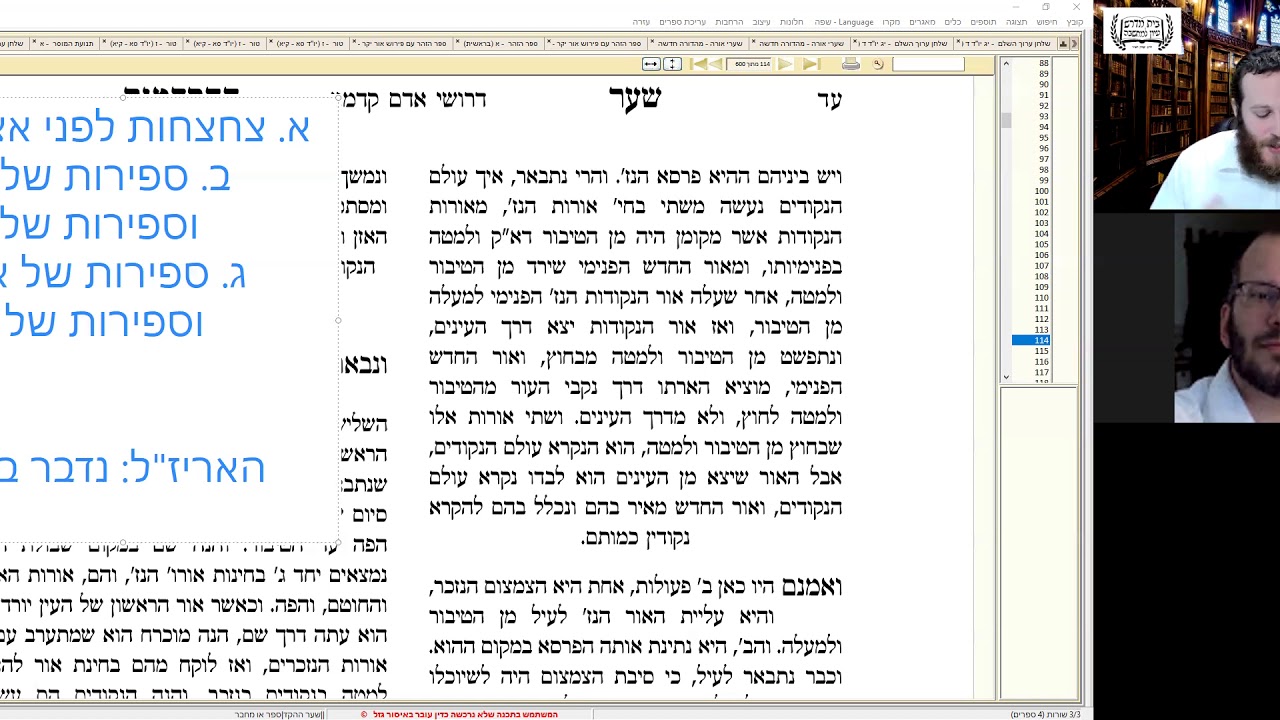
Task: Select page 110 in the page list
Action: tap(1041, 298)
